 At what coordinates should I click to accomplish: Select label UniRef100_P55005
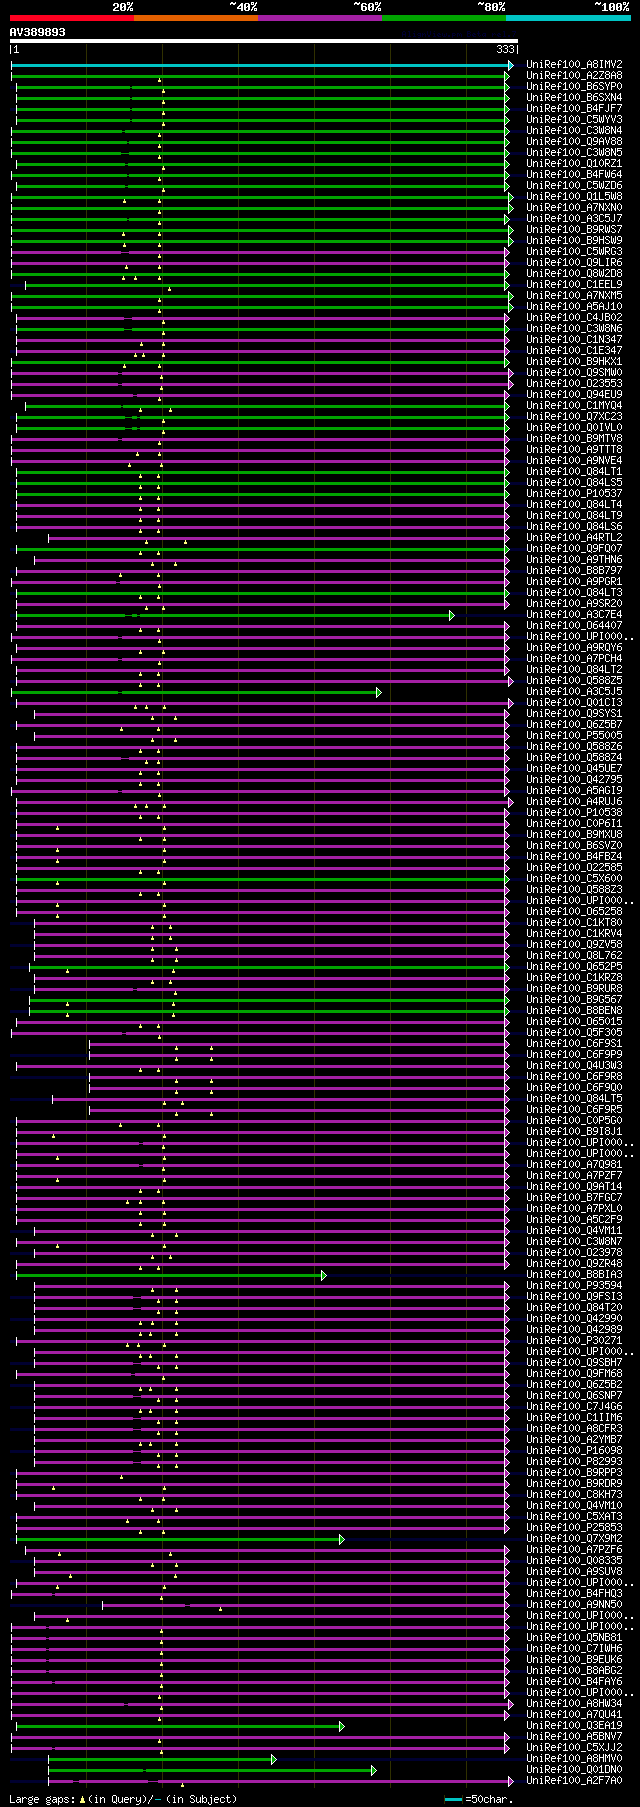[574, 736]
